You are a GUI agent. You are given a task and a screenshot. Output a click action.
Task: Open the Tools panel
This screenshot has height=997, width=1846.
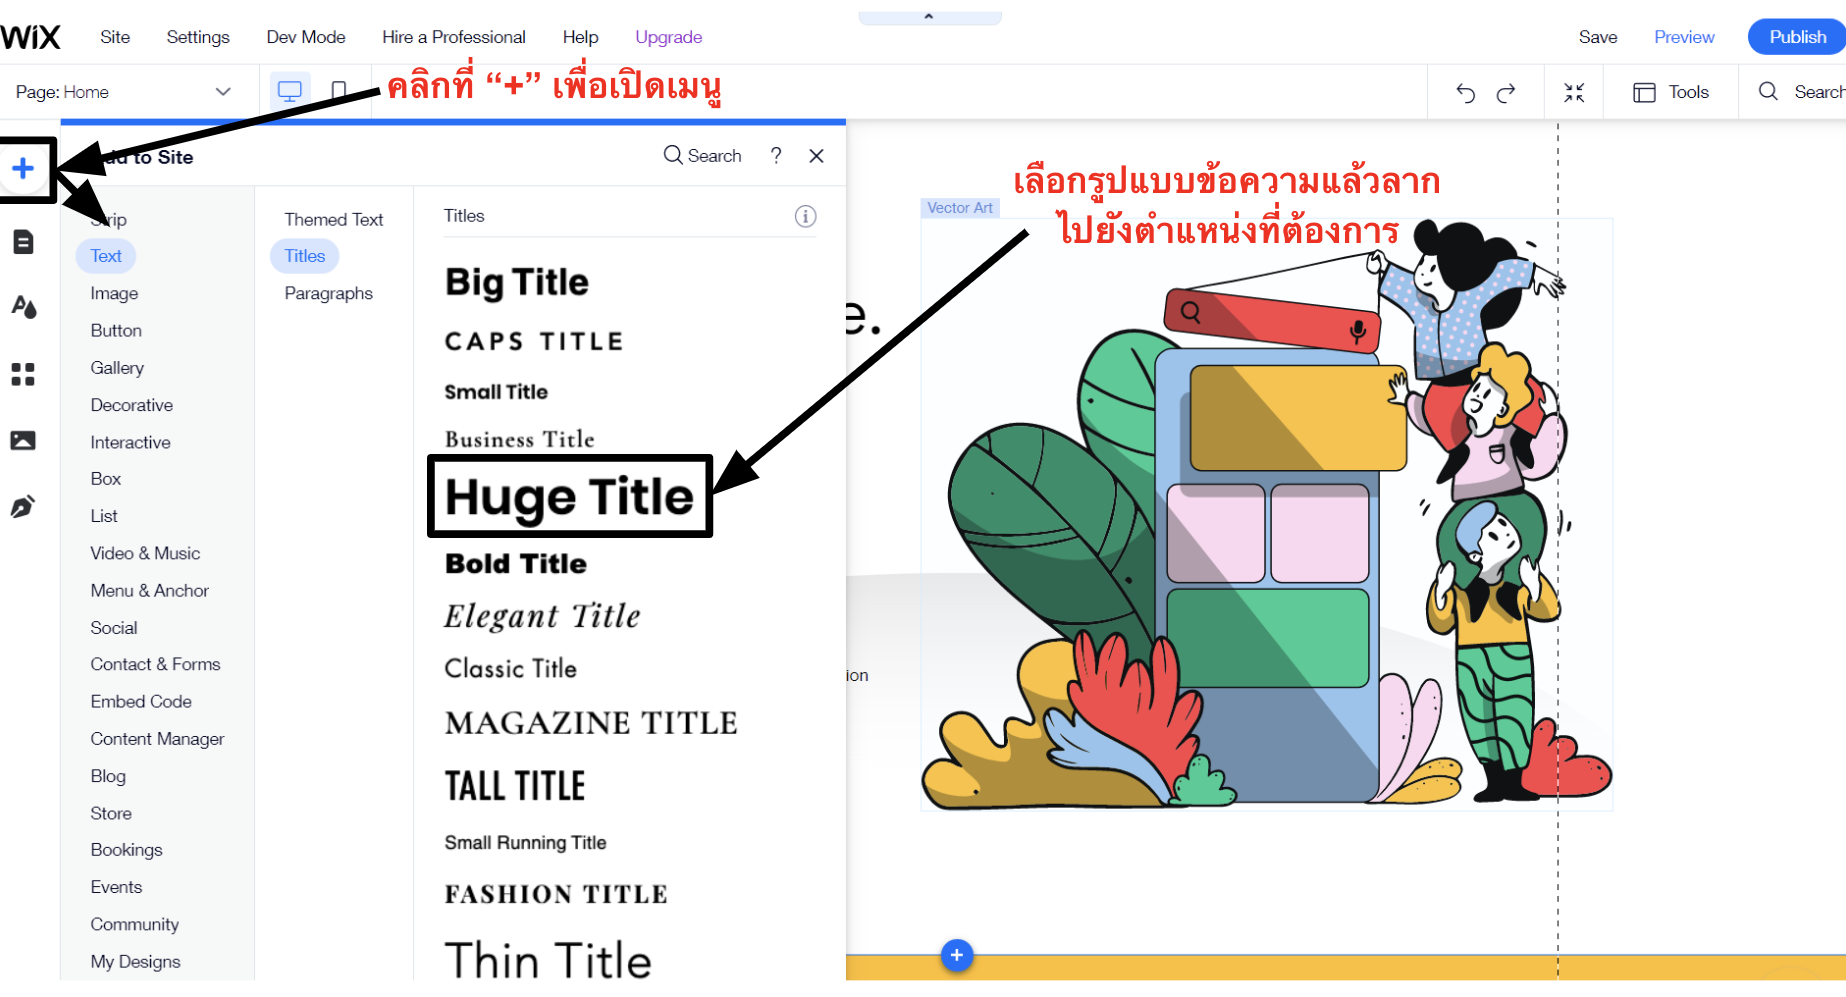1671,92
